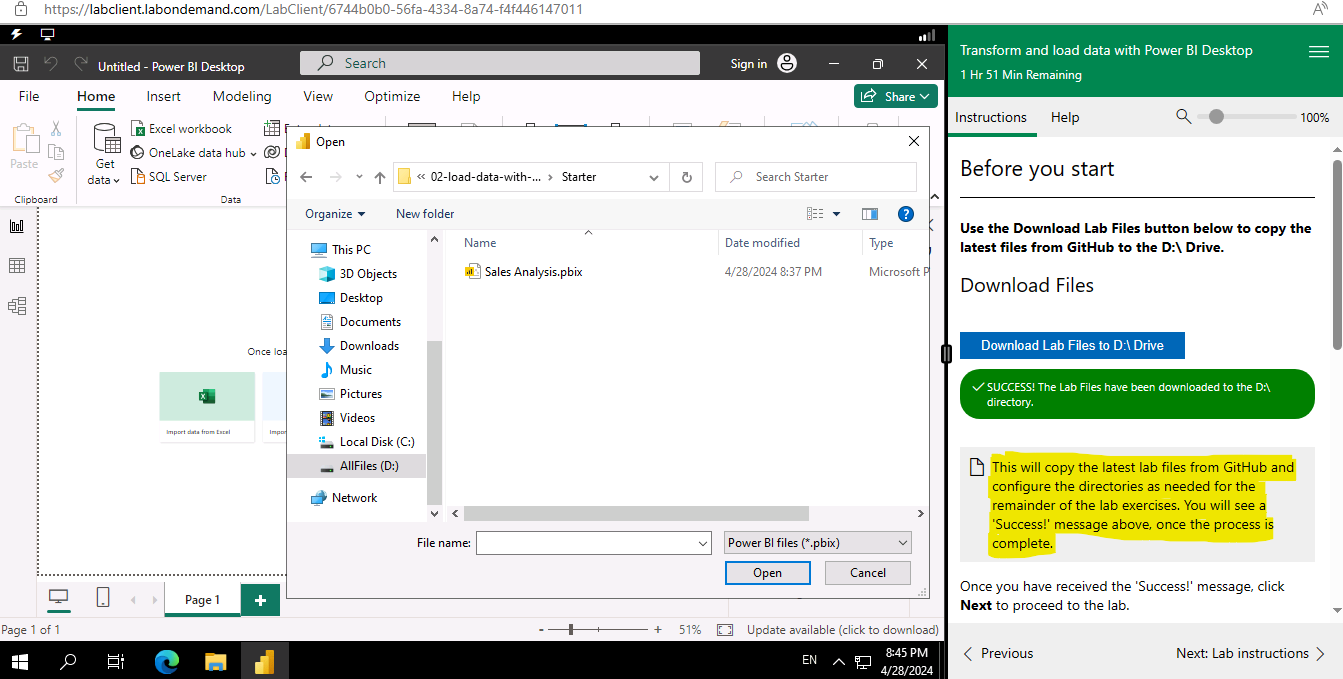
Task: Choose Excel workbook data source
Action: point(181,129)
